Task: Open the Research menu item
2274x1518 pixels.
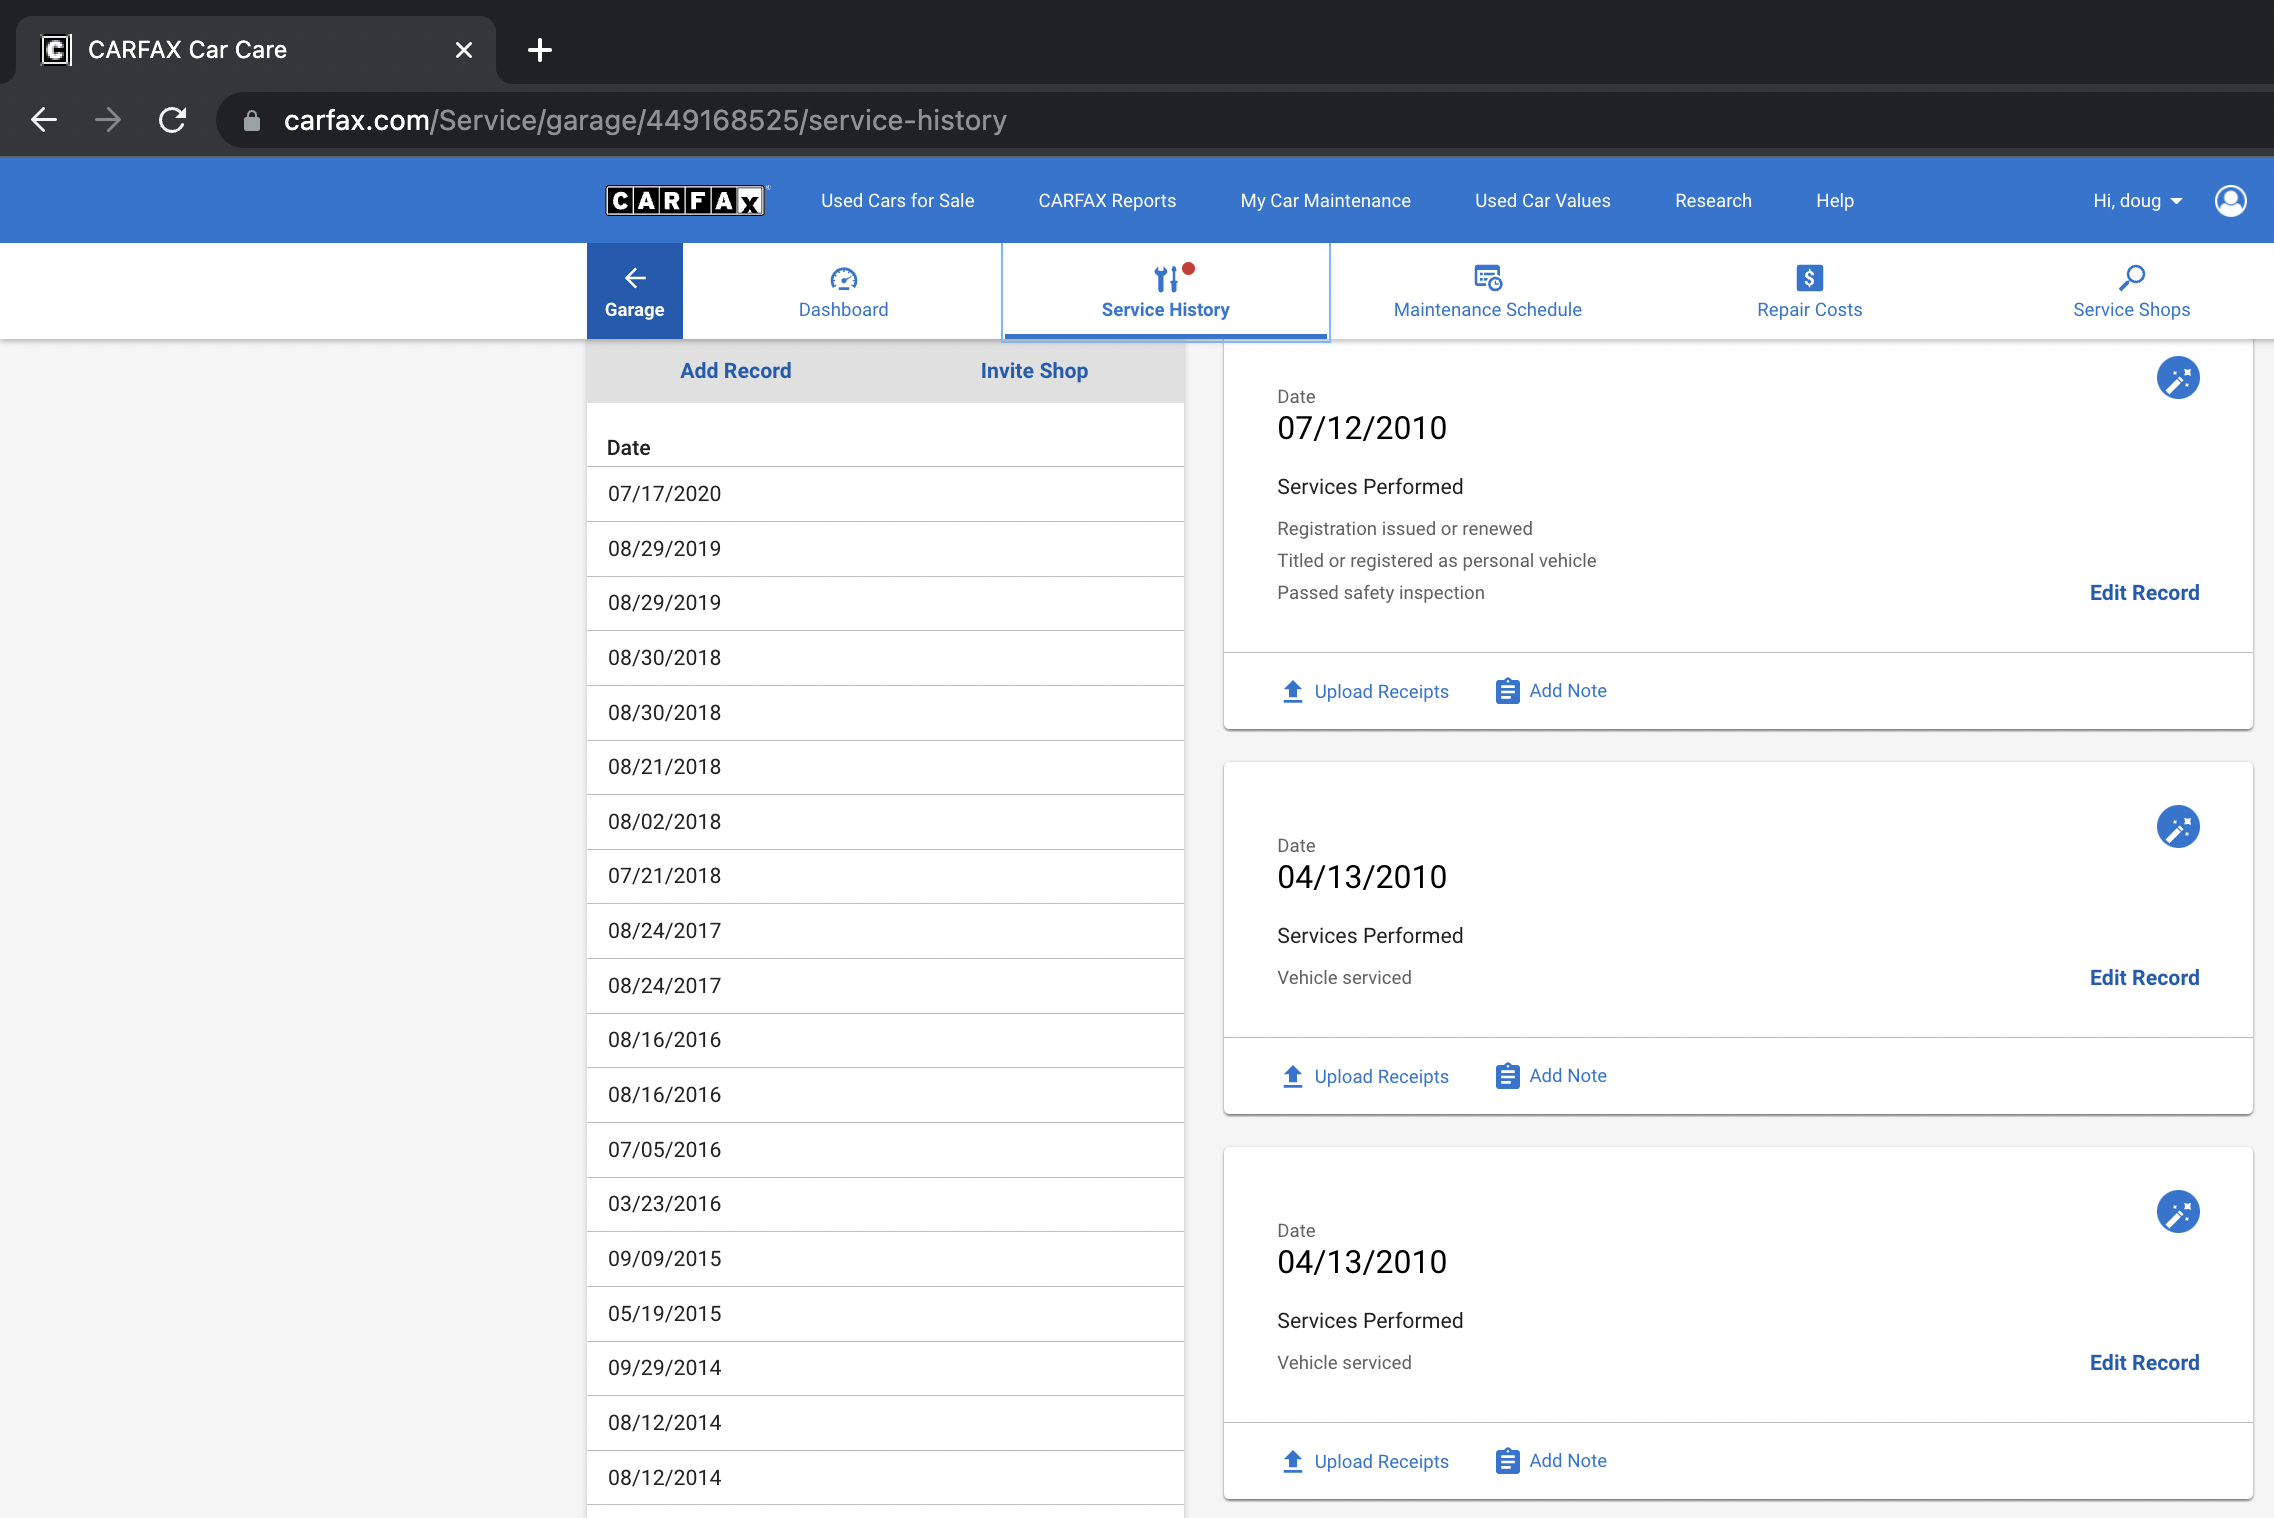Action: pos(1714,201)
